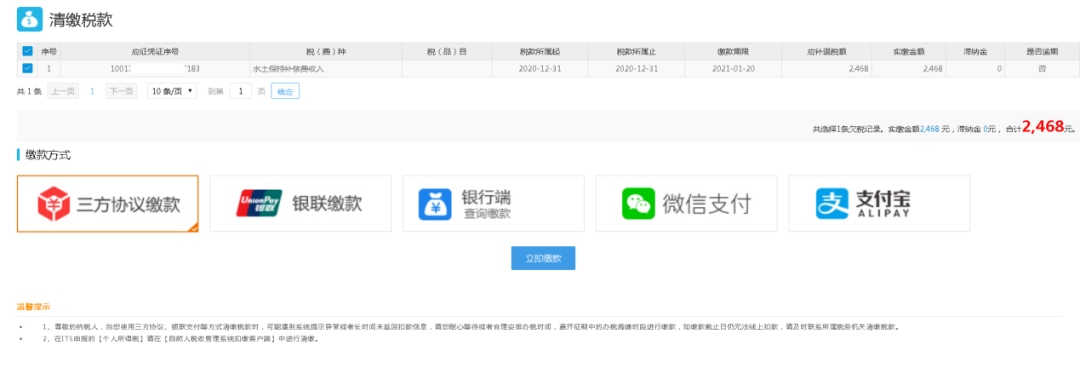Focus the page number input field
This screenshot has height=374, width=1080.
click(240, 91)
